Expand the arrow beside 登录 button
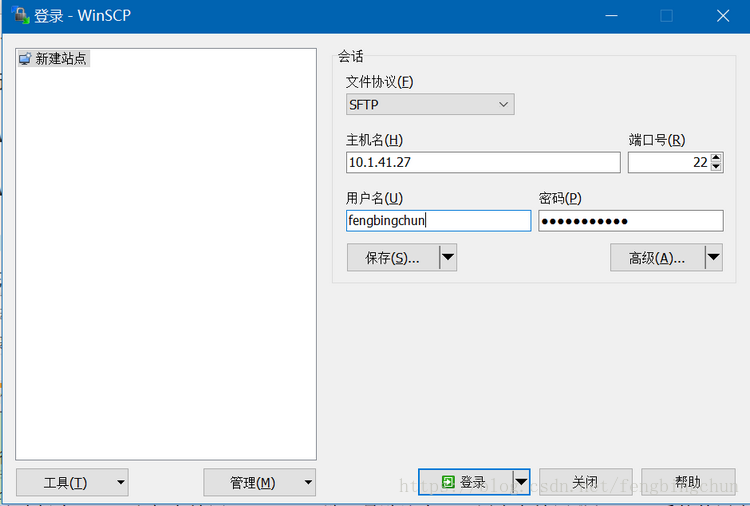750x506 pixels. coord(521,482)
